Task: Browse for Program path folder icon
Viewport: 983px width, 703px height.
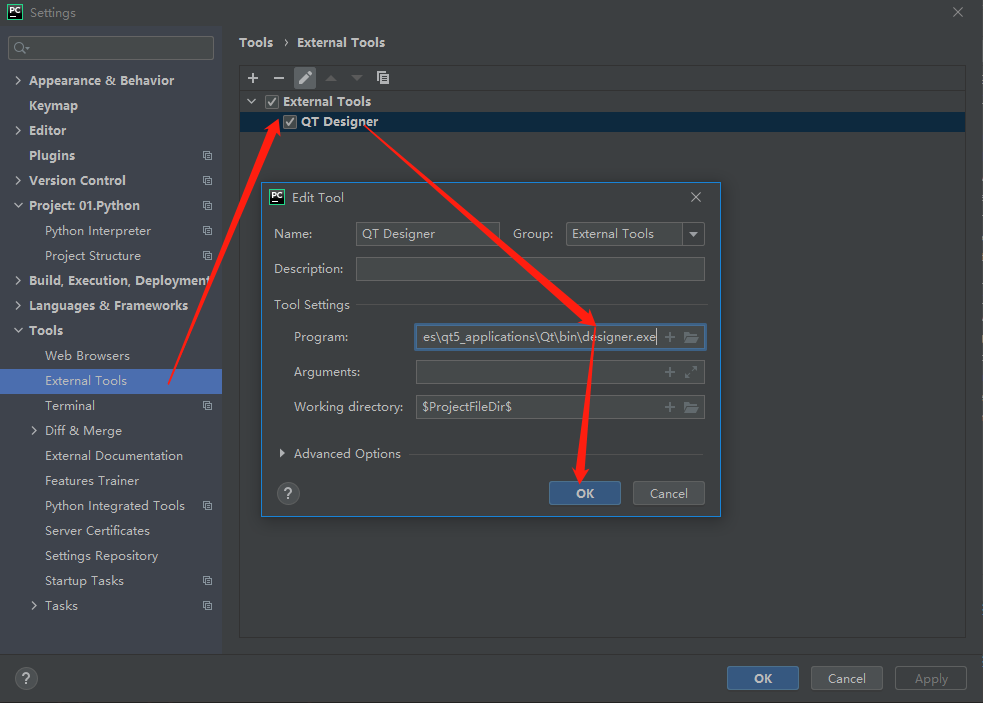Action: point(691,337)
